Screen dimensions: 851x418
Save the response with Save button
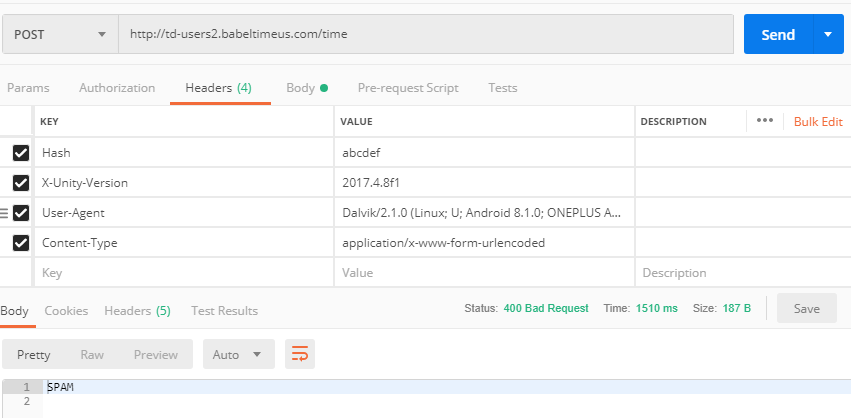[x=806, y=308]
